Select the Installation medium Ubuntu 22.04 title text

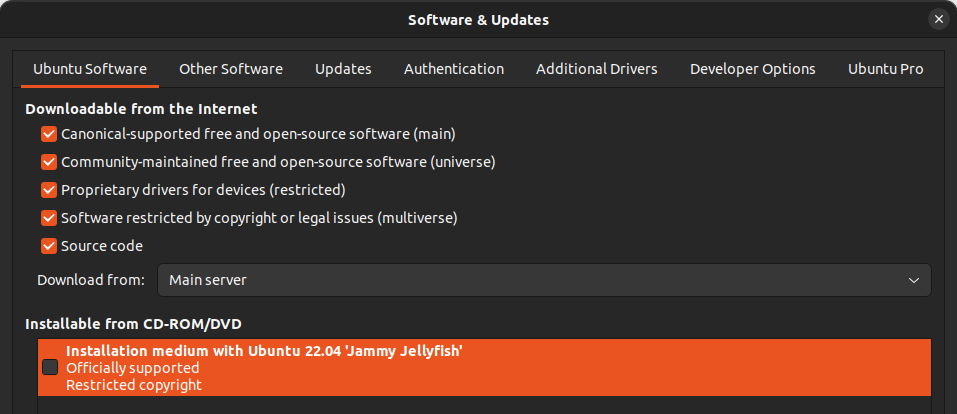pos(264,351)
